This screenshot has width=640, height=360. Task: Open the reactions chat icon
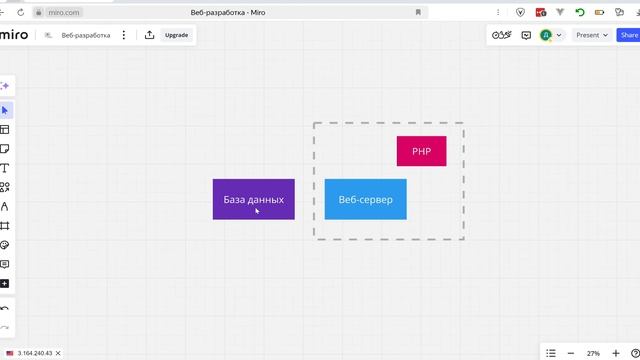click(x=526, y=36)
